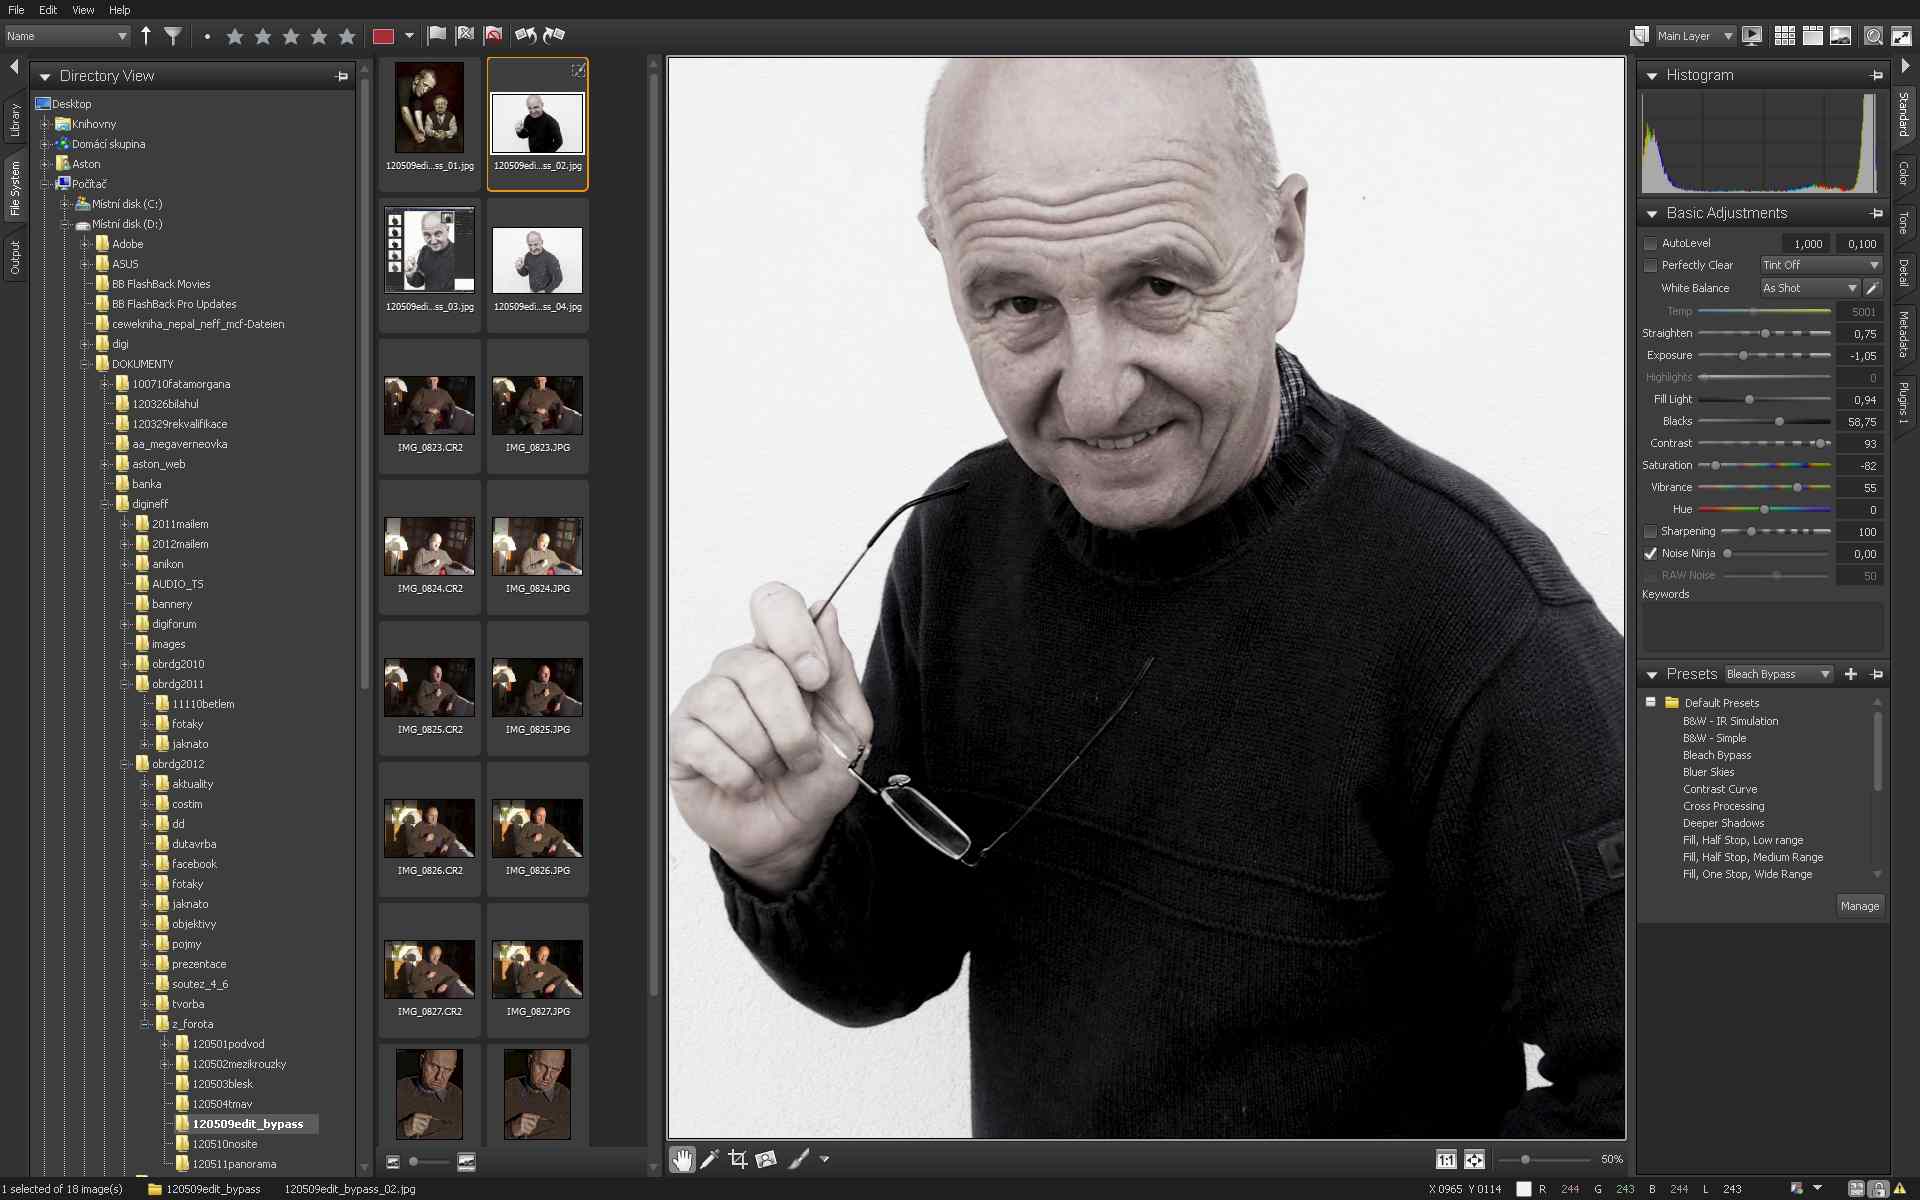Toggle the Sharpening checkbox
Screen dimensions: 1920x1200
(x=1651, y=531)
